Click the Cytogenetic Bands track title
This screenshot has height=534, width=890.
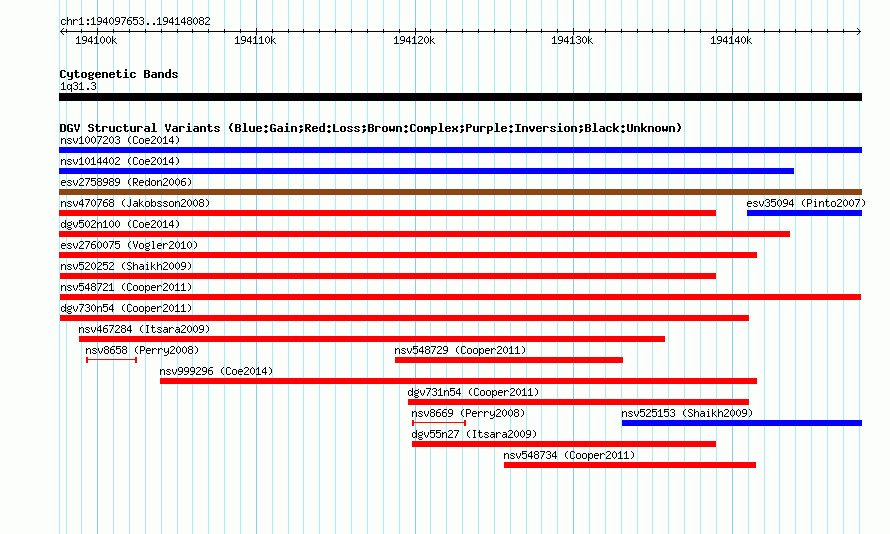[119, 74]
